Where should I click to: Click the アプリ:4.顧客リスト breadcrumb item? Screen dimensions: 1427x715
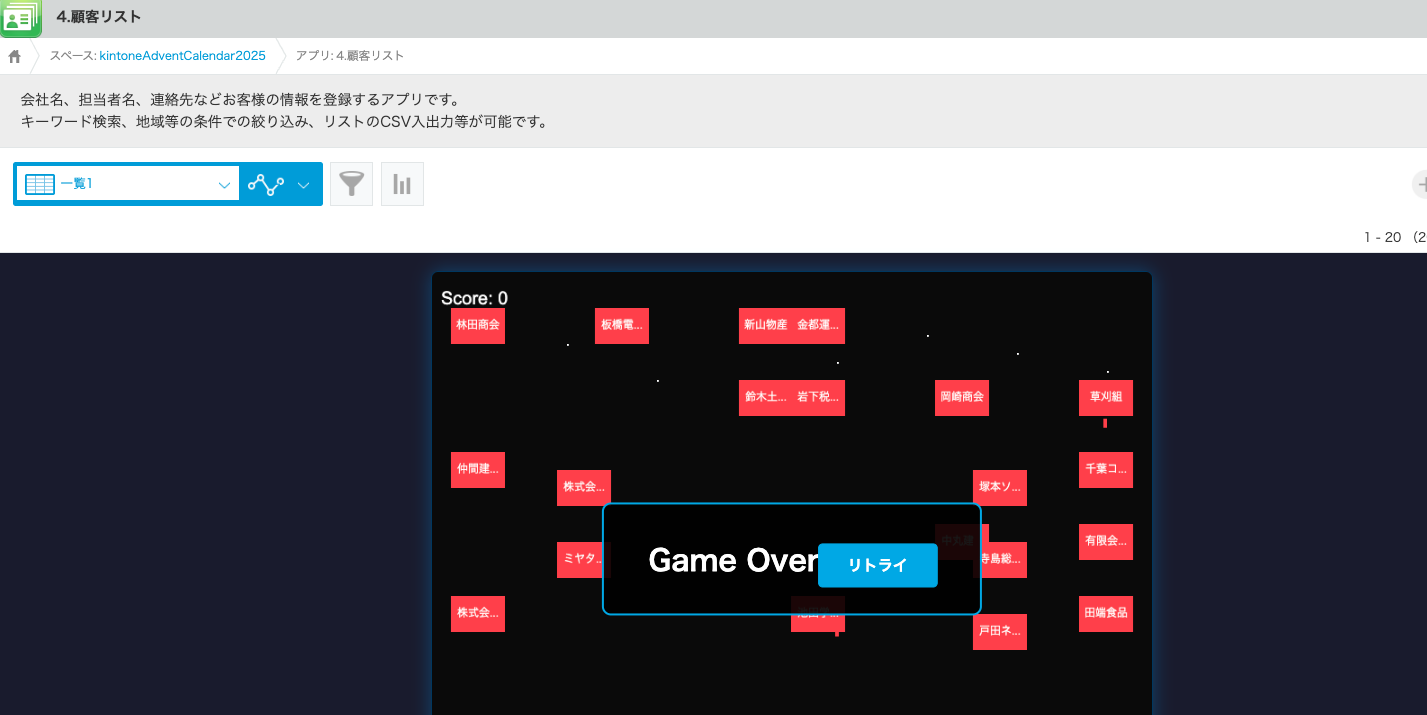(349, 56)
